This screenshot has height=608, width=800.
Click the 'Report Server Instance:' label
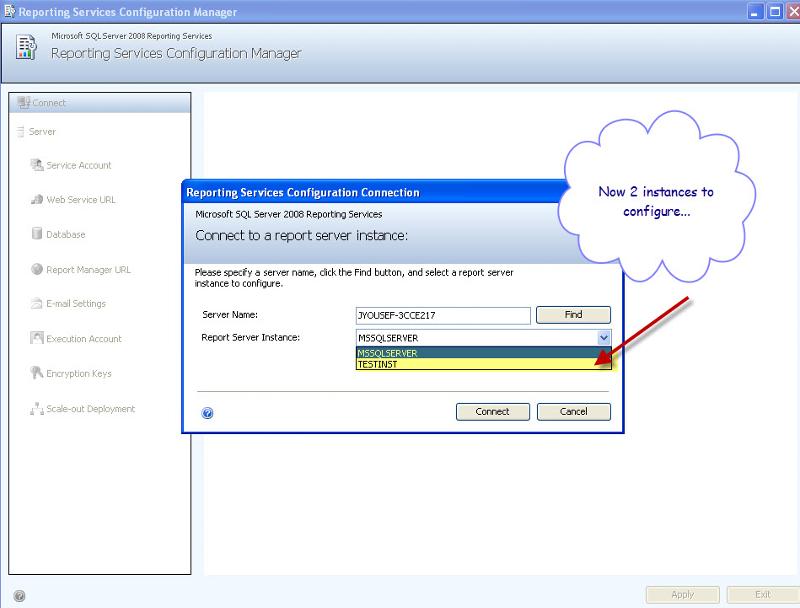pyautogui.click(x=251, y=338)
